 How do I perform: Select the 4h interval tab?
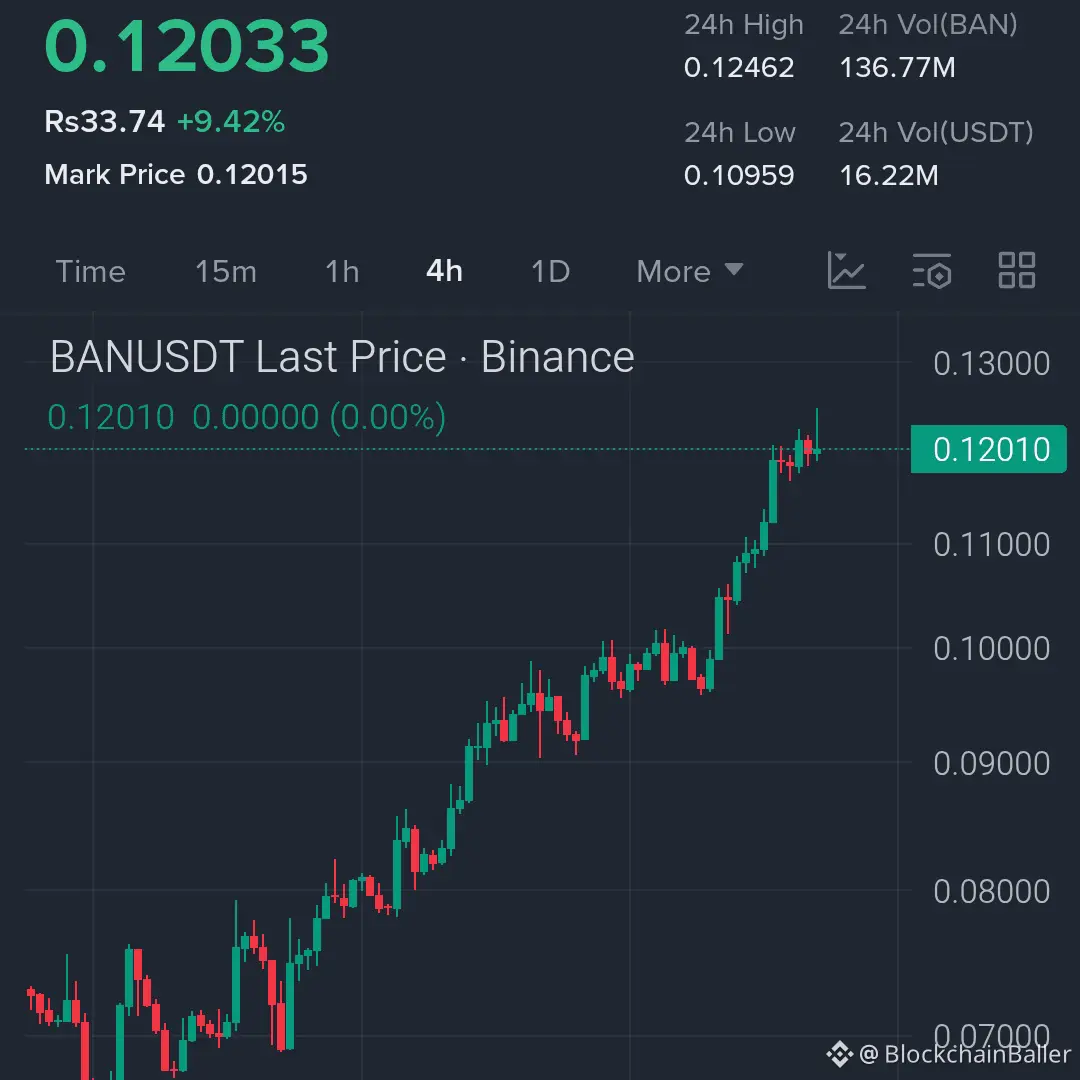(x=444, y=271)
